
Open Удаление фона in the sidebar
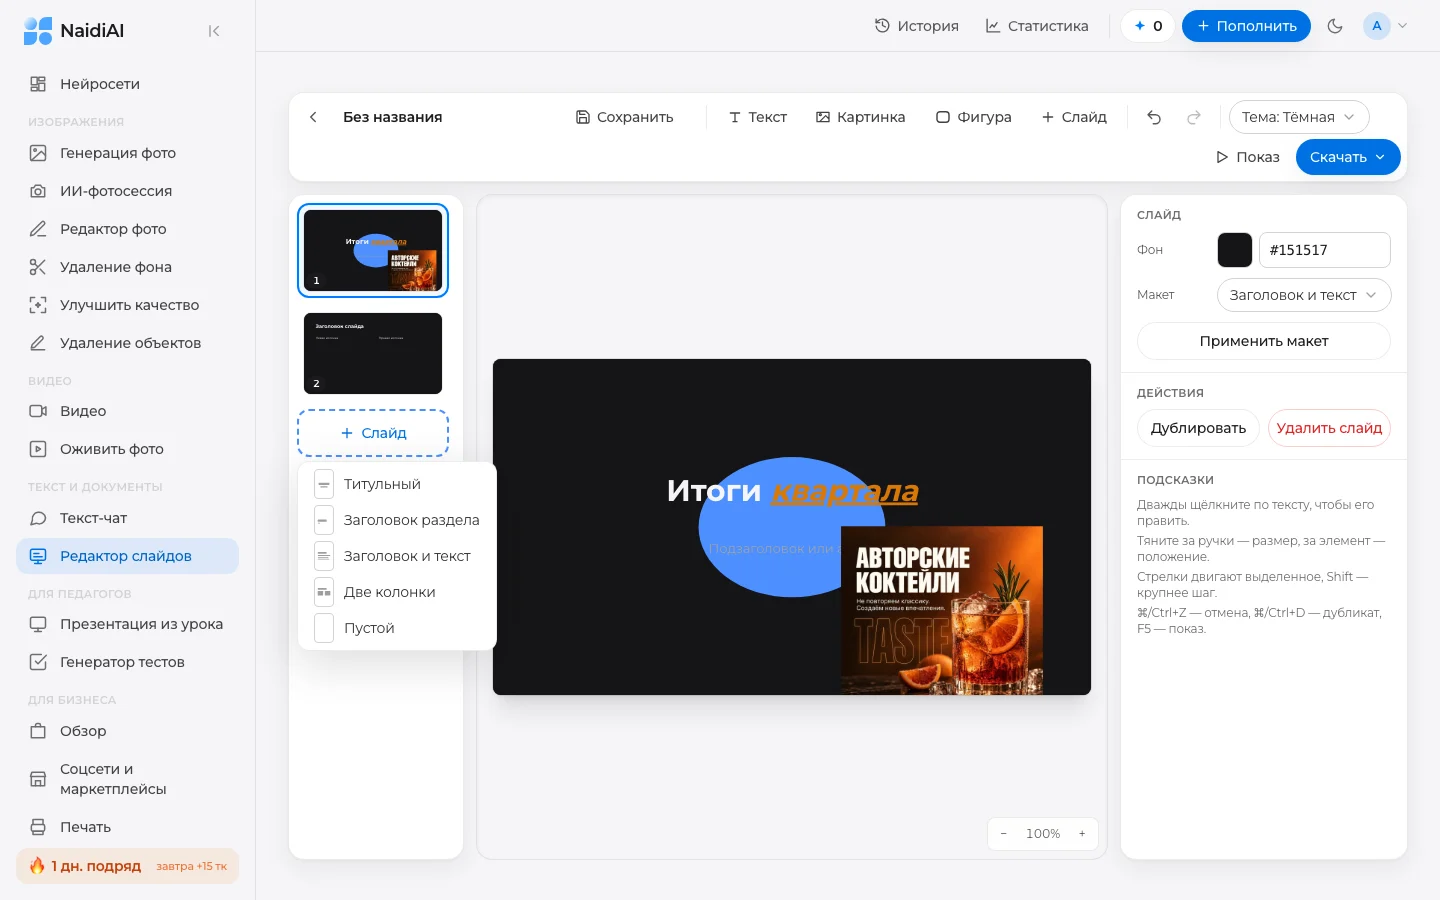(x=127, y=267)
